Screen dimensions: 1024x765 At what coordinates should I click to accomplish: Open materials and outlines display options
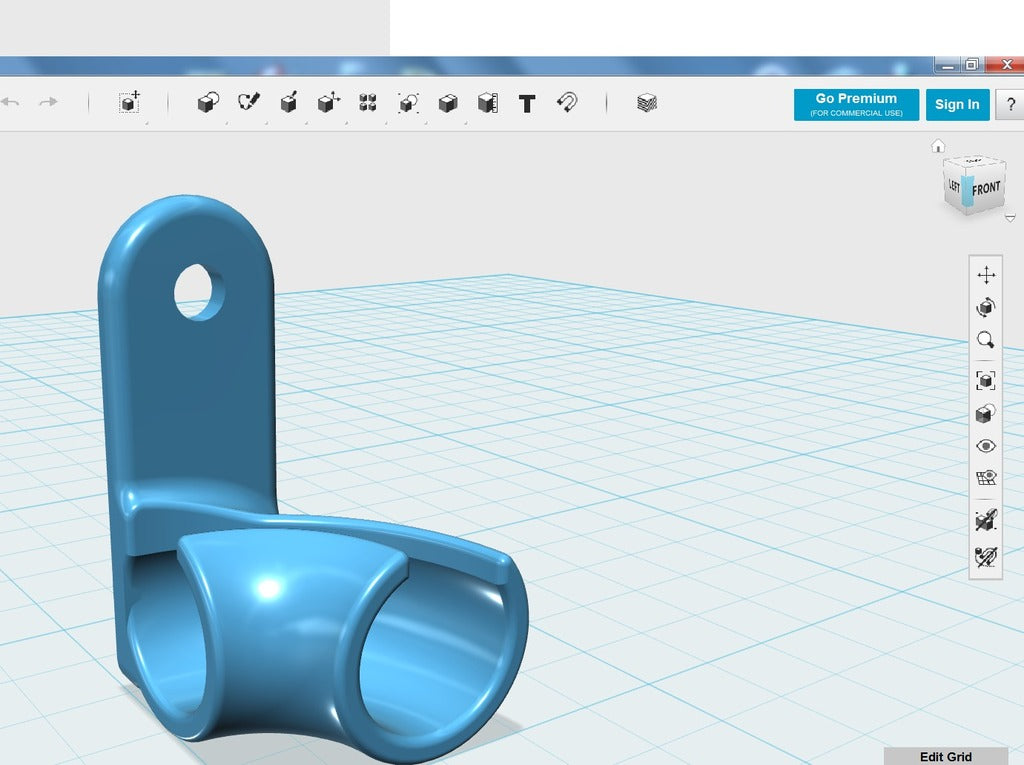coord(986,413)
